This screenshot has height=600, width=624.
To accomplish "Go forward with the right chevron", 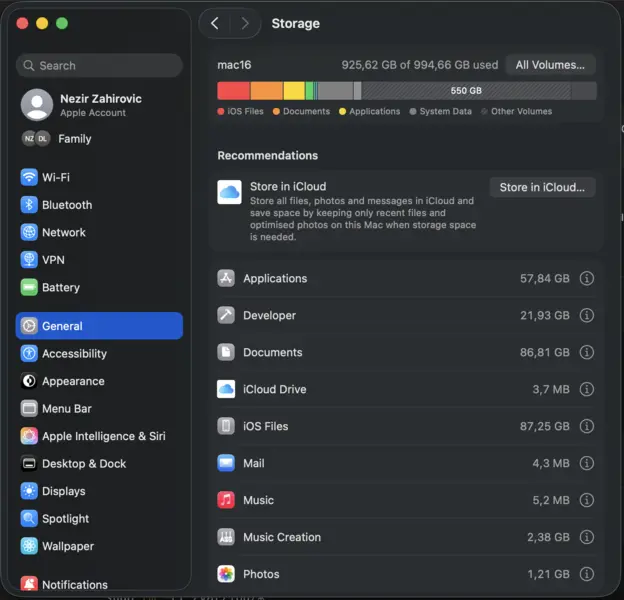I will coord(245,23).
